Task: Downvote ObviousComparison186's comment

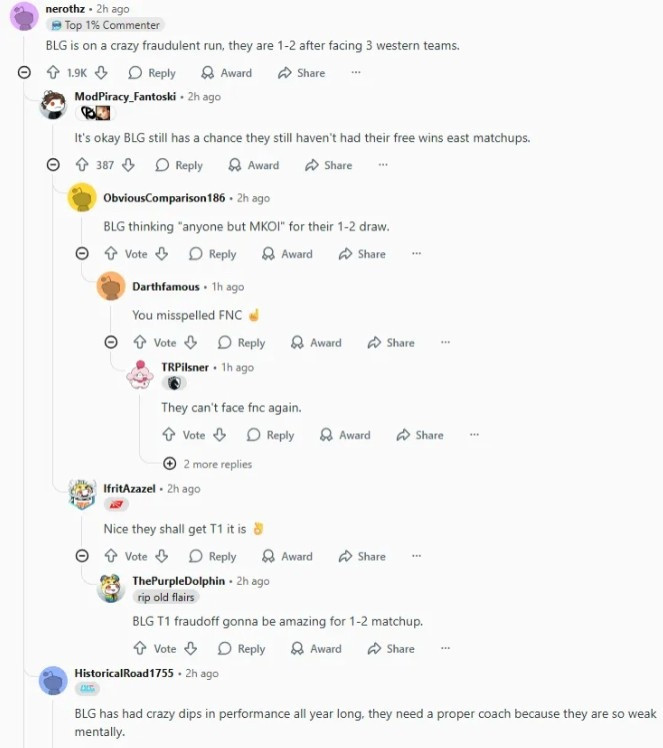Action: [162, 254]
